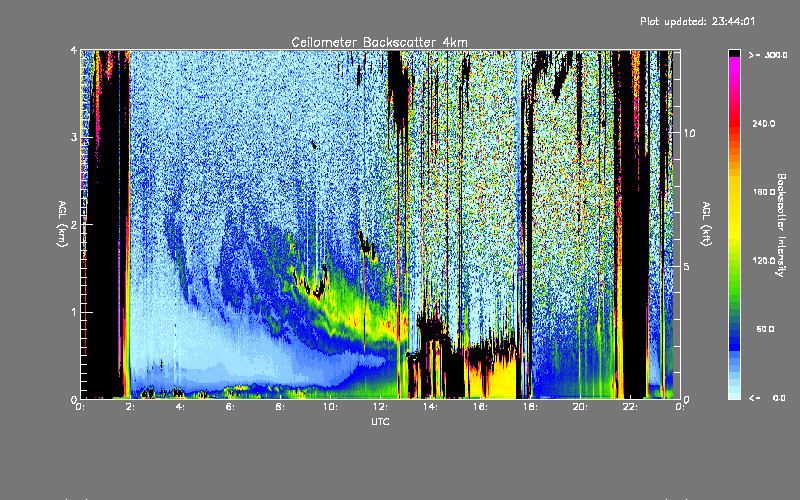This screenshot has height=500, width=800.
Task: Click the "8:" UTC hour tick
Action: point(281,407)
